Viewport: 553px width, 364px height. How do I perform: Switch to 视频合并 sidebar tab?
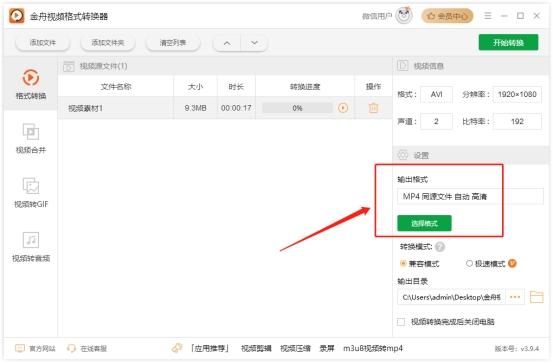31,139
